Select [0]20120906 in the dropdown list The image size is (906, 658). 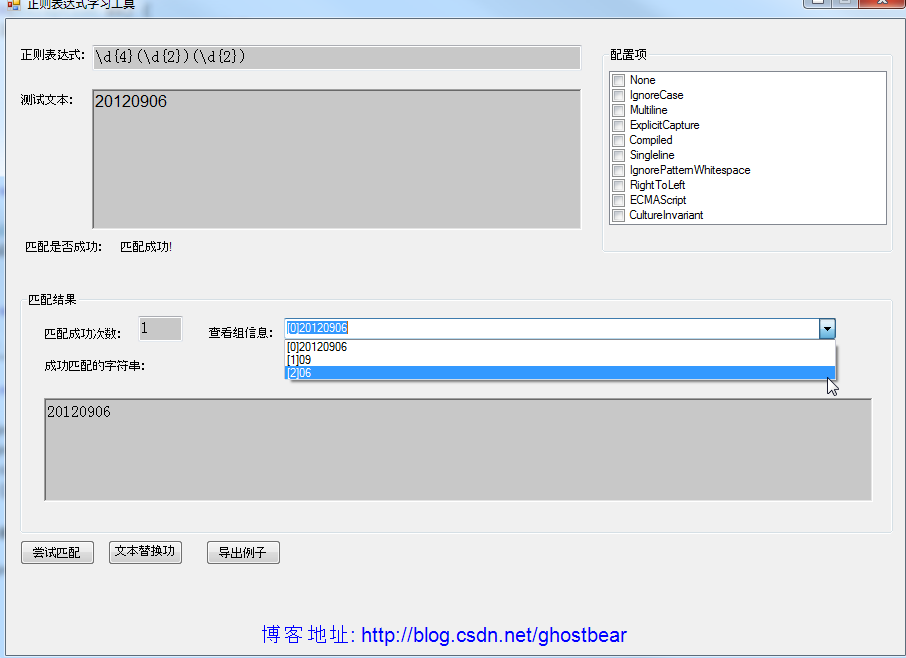click(x=560, y=347)
